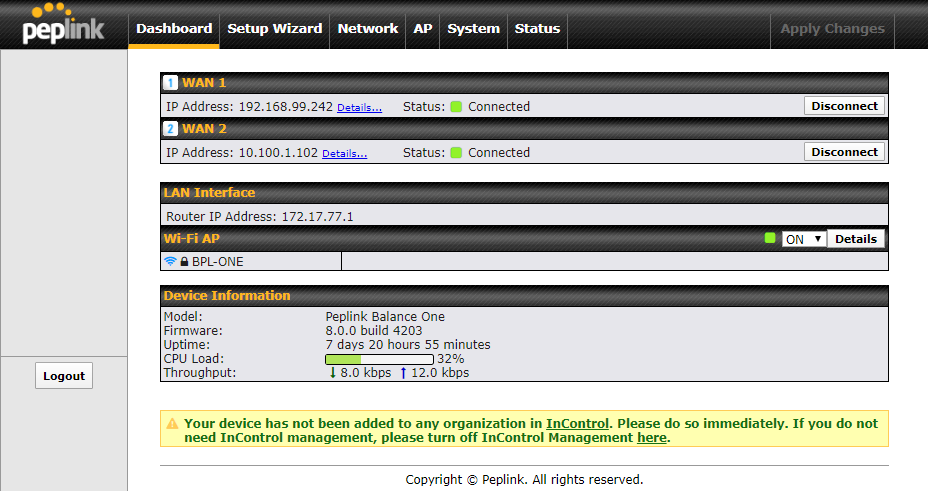
Task: Click the WAN 2 header title
Action: click(x=204, y=129)
